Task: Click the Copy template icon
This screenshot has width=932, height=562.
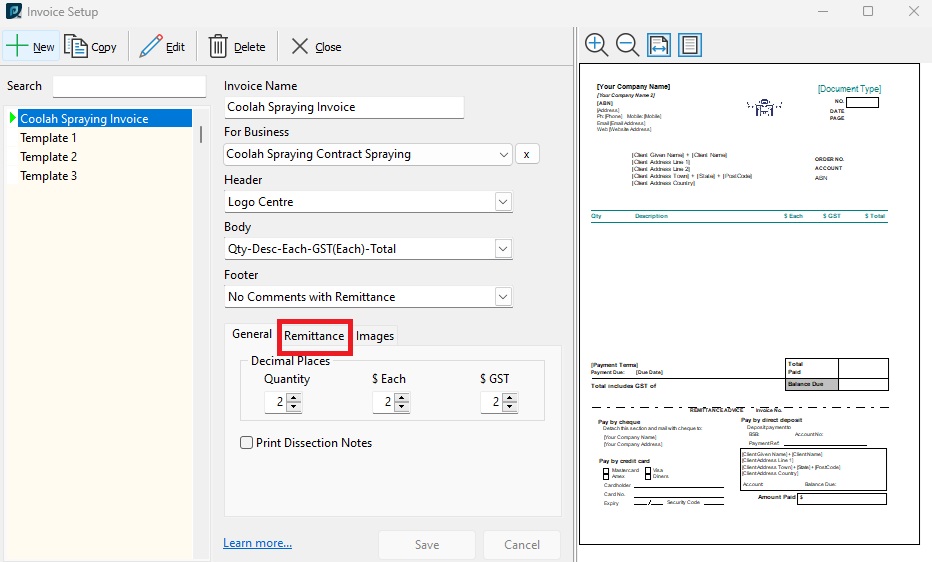Action: click(76, 46)
